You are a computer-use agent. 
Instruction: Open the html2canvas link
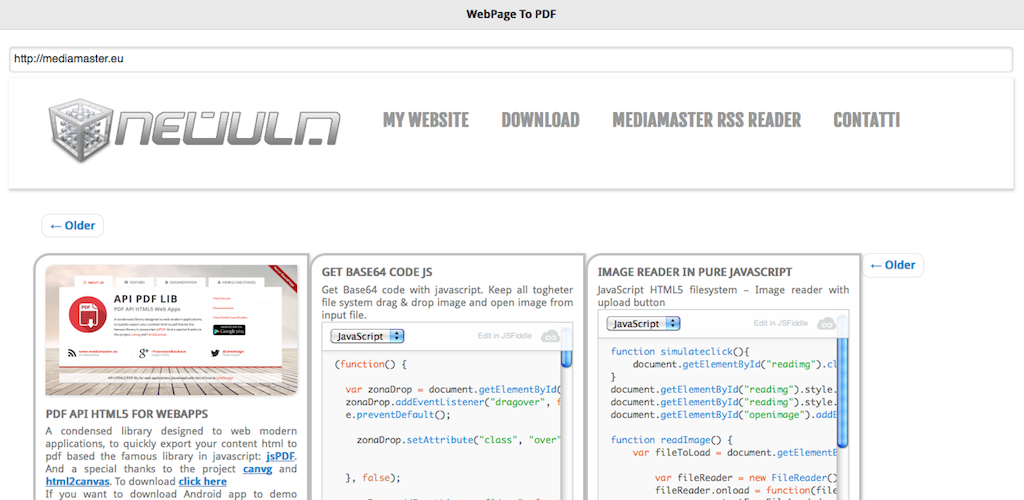77,482
